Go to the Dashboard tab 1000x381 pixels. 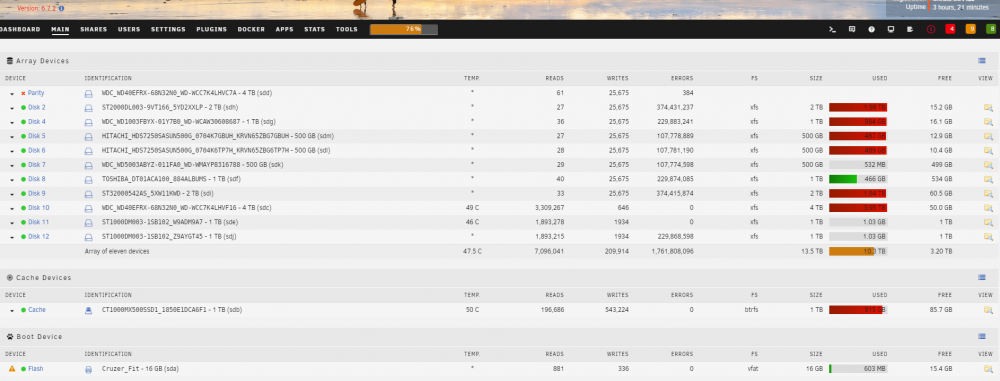(20, 29)
